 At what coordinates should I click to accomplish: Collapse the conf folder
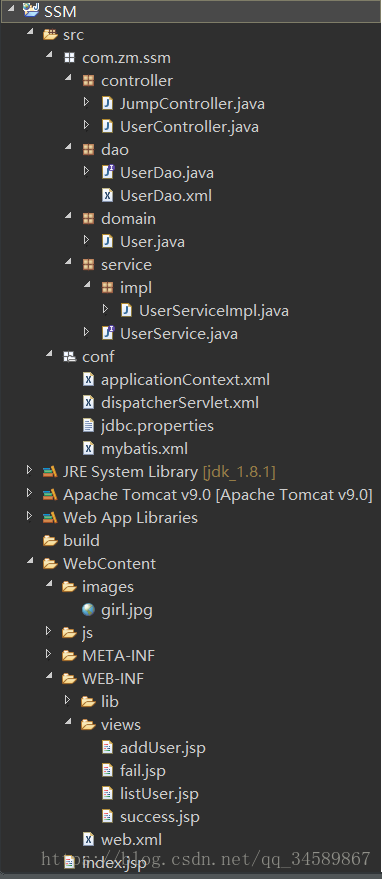pyautogui.click(x=49, y=355)
